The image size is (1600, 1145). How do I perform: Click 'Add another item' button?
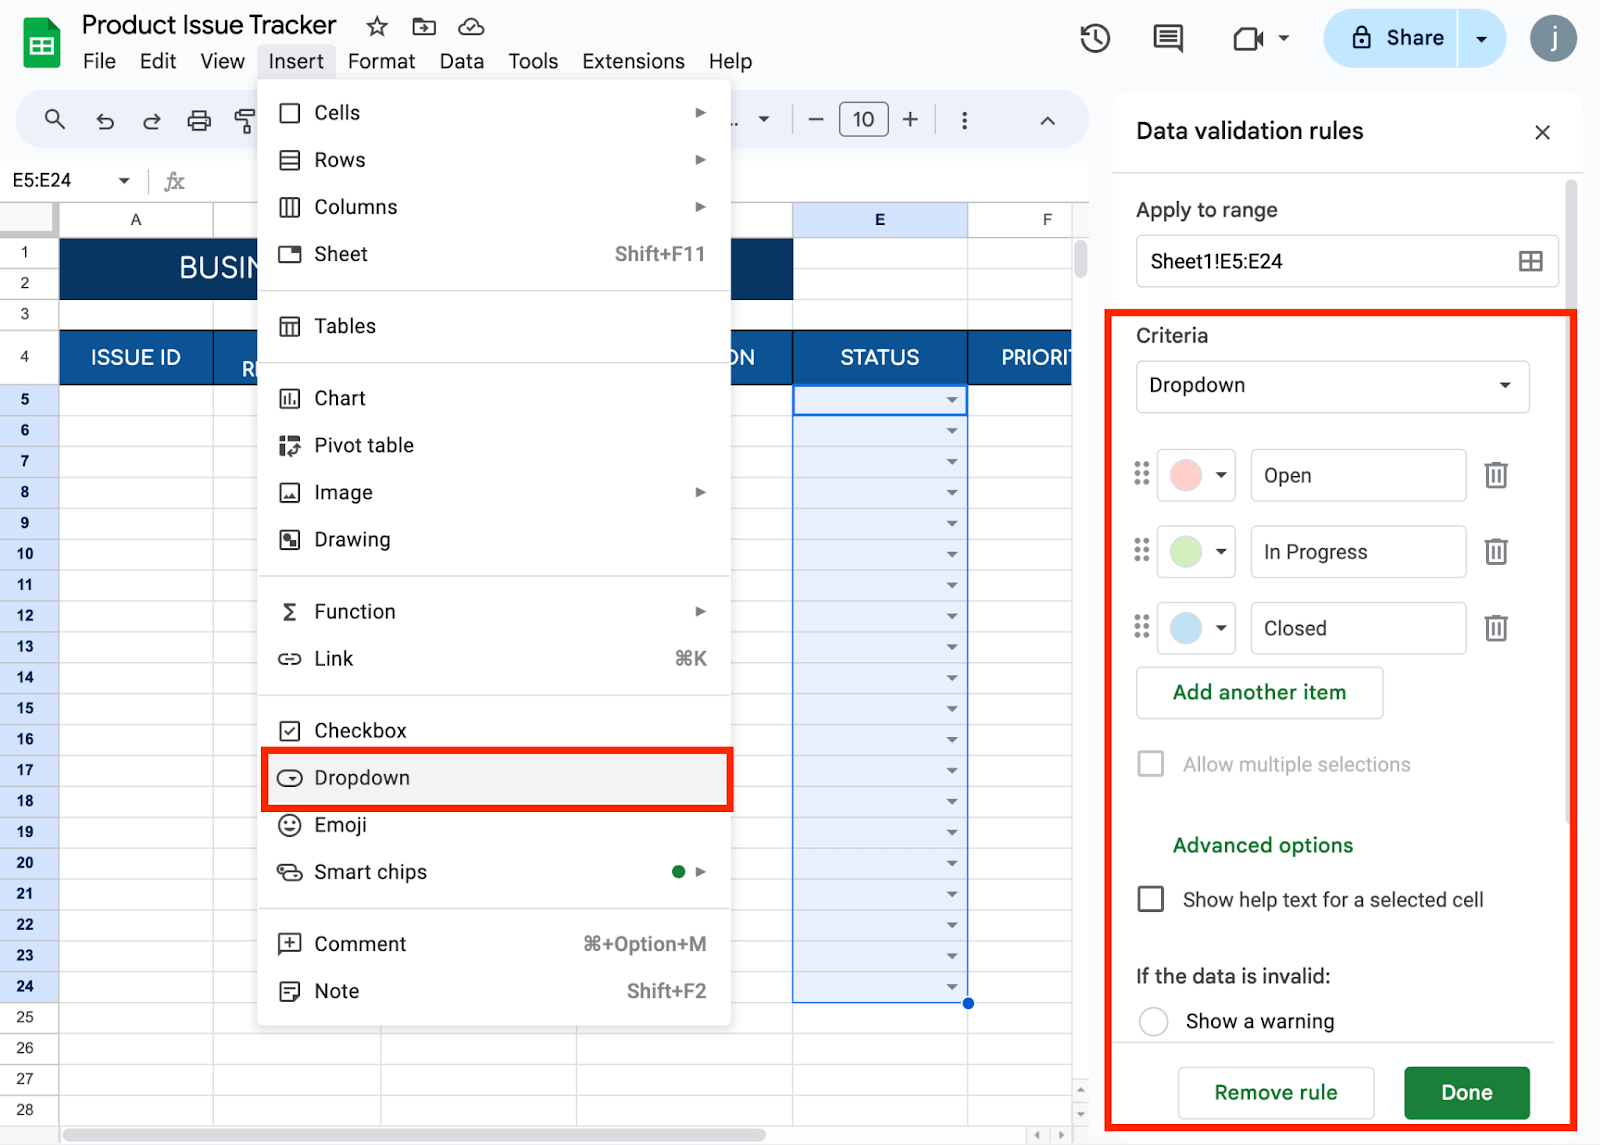(x=1259, y=692)
